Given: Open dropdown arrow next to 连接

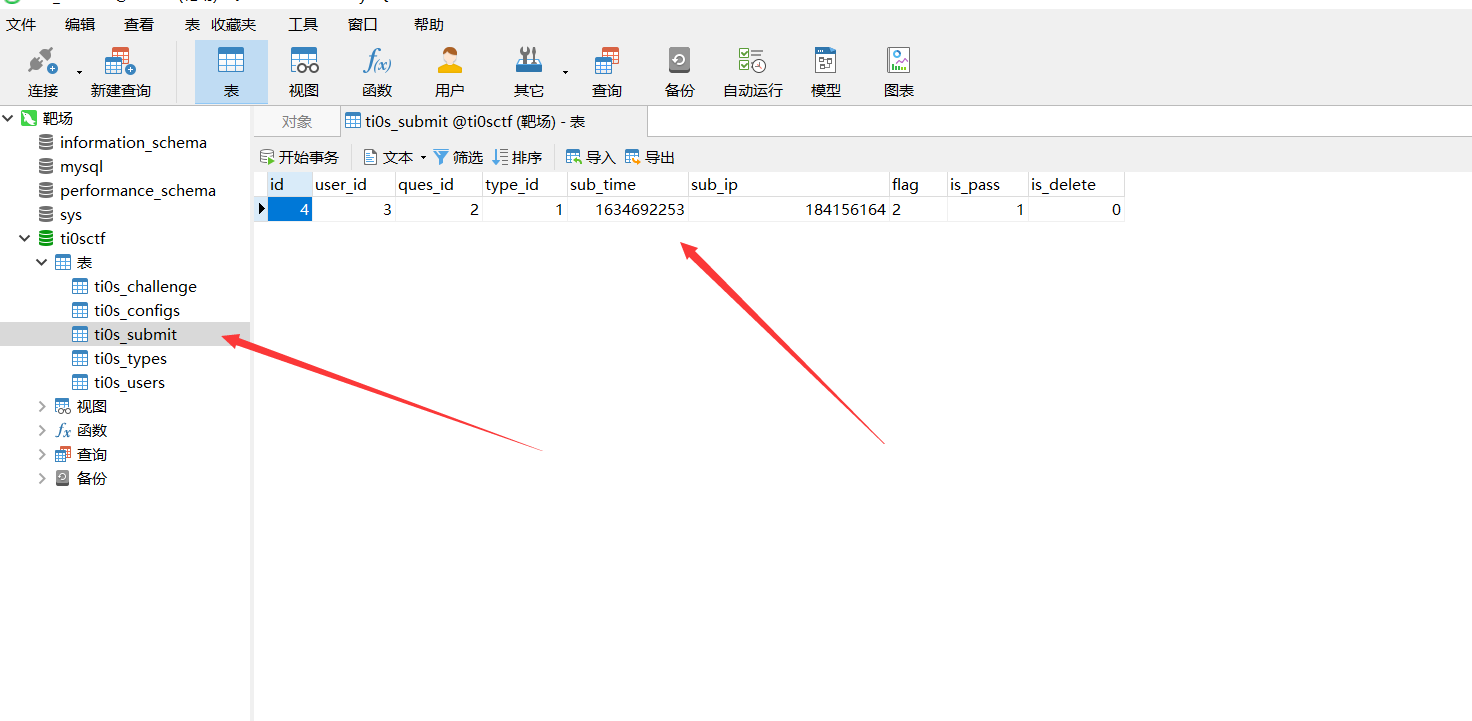Looking at the screenshot, I should [x=79, y=72].
